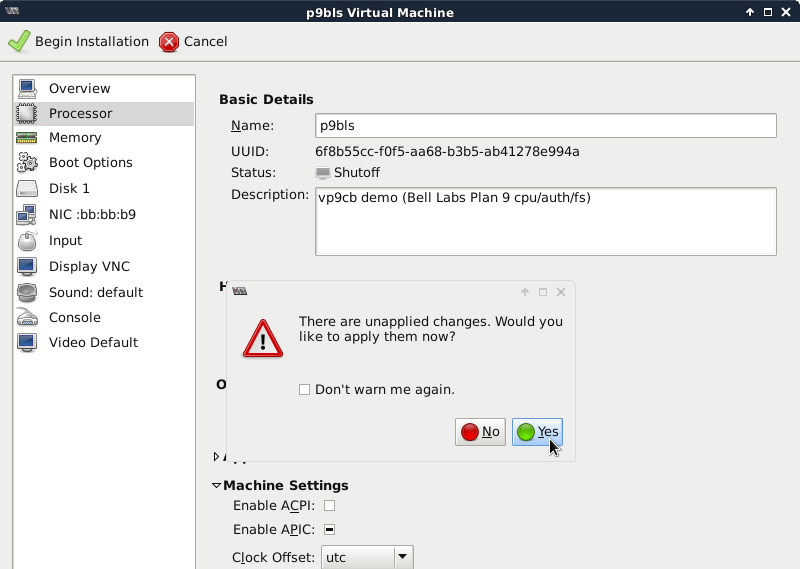Click the Sound default speaker icon
Viewport: 800px width, 569px height.
click(x=27, y=293)
